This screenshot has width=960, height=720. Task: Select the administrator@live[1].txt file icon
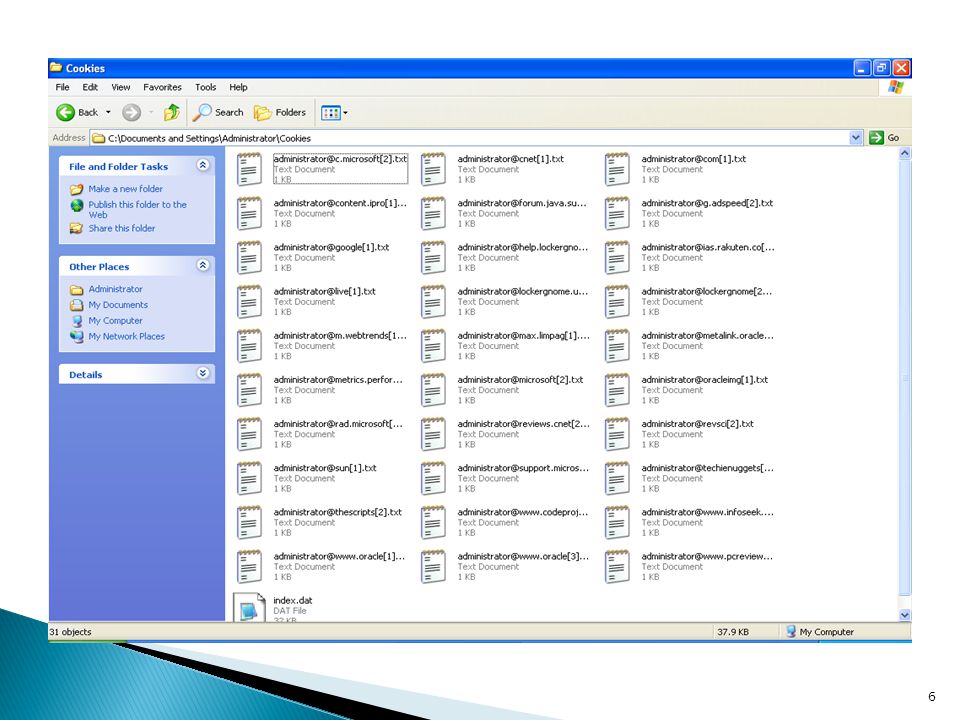[249, 301]
